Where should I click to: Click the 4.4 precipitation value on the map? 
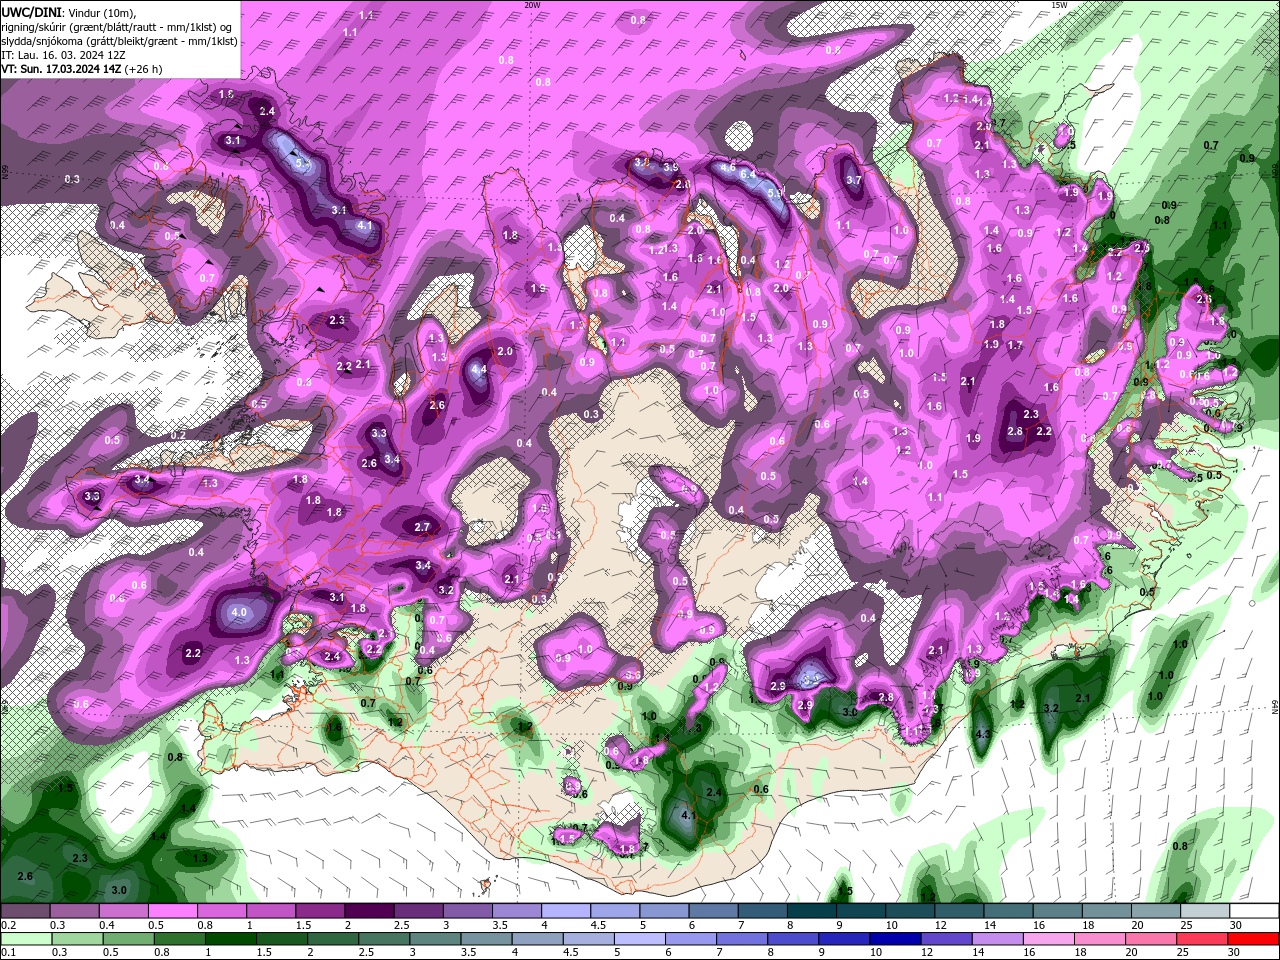coord(478,370)
